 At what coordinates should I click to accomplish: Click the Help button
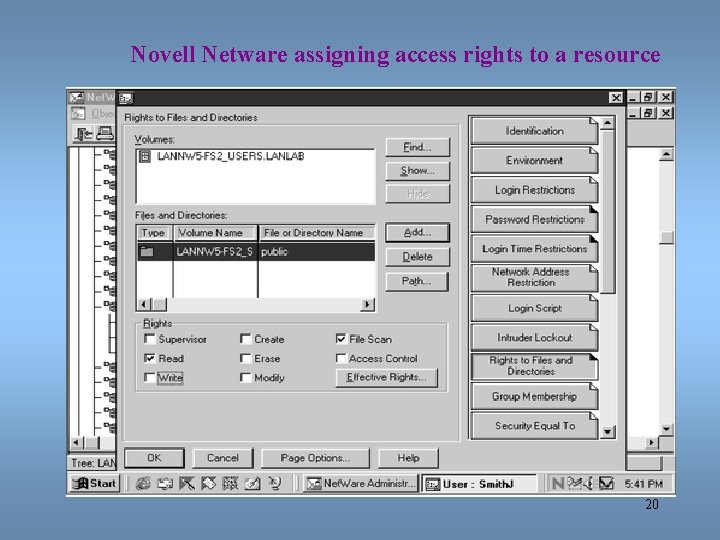pyautogui.click(x=408, y=458)
